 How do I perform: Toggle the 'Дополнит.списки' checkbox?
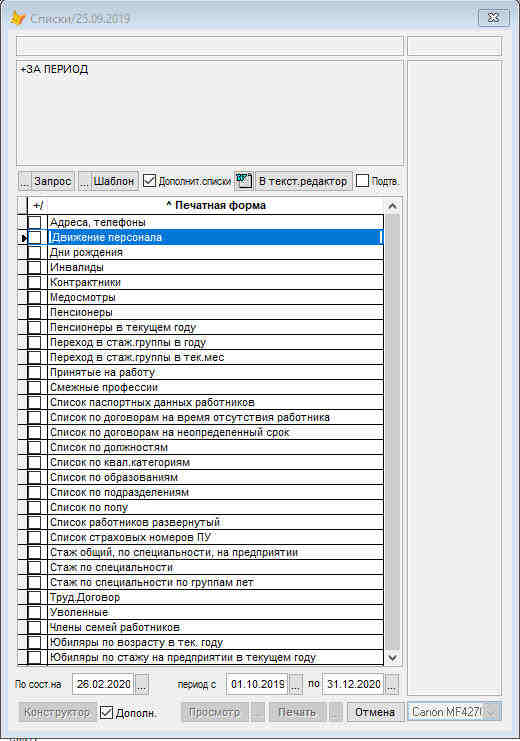tap(149, 181)
